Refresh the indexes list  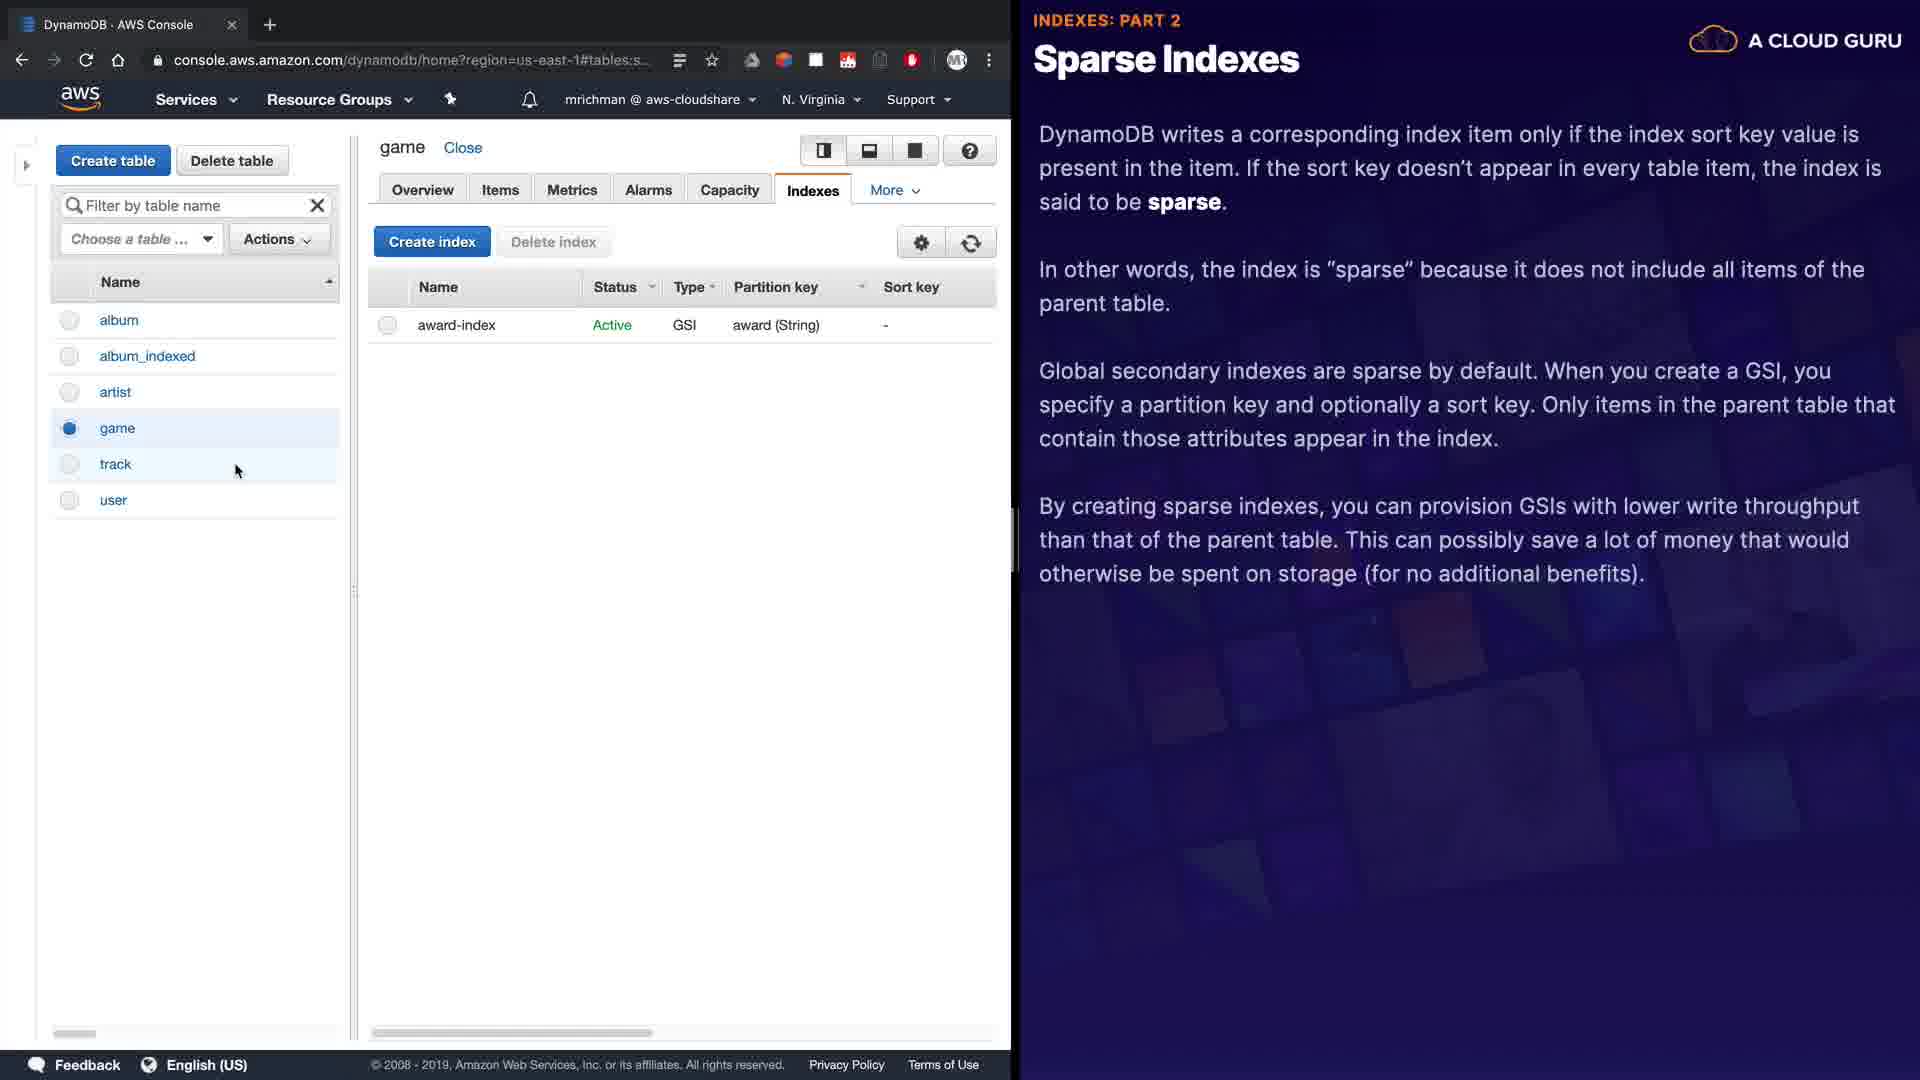970,243
